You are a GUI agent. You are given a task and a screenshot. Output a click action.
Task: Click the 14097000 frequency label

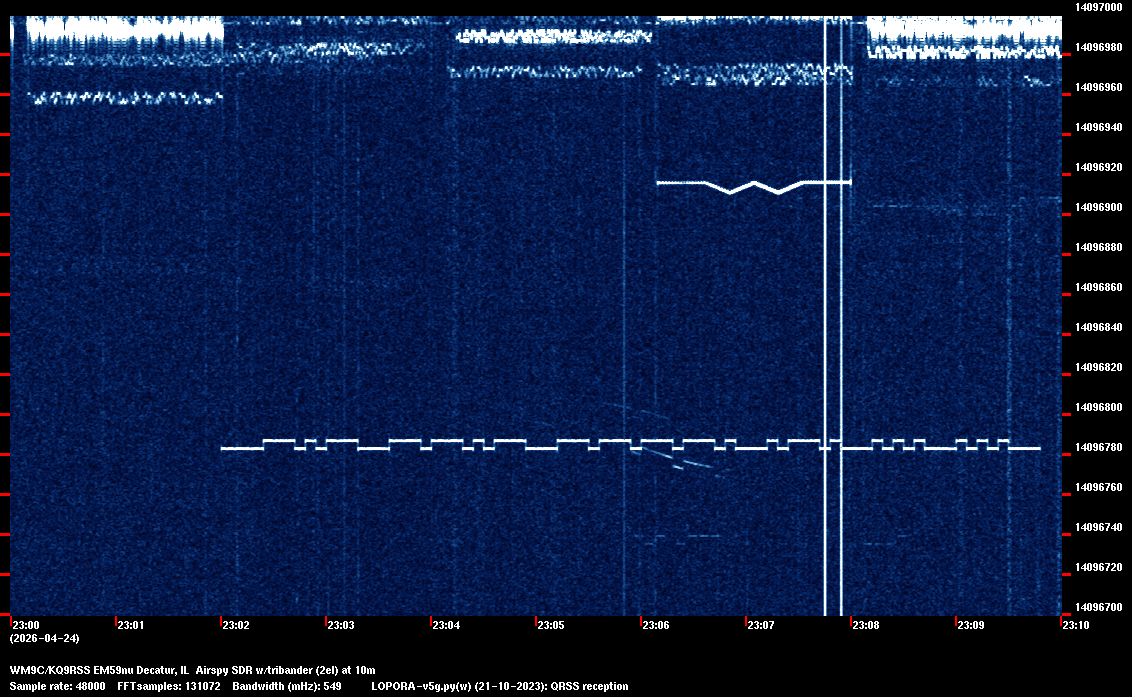pyautogui.click(x=1097, y=7)
